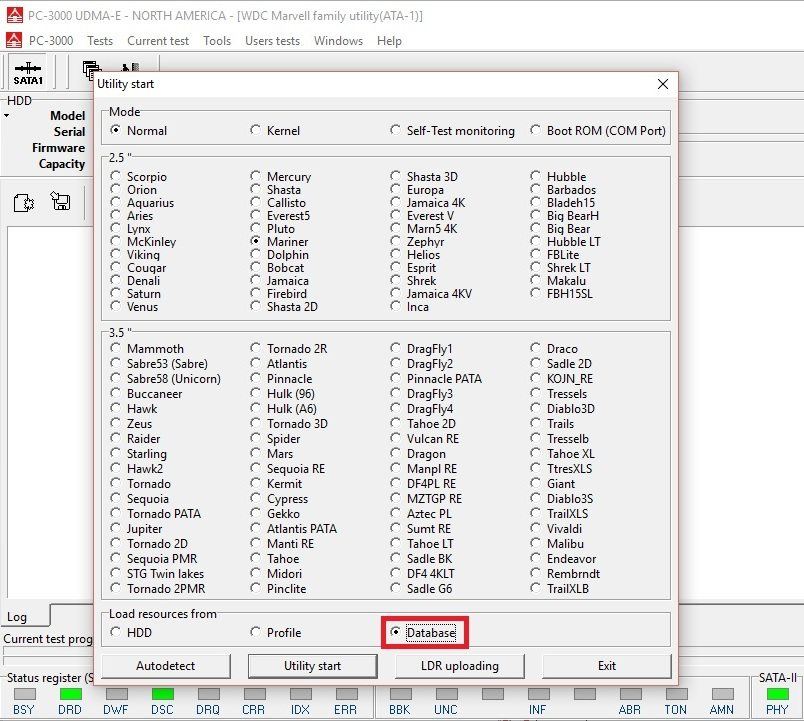Click the Exit button

coord(607,666)
